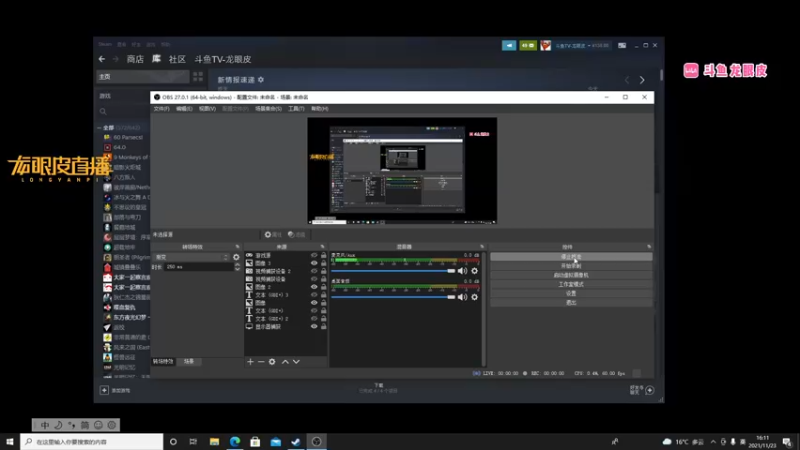Click the 工作室模式 button
This screenshot has width=800, height=450.
[x=571, y=284]
